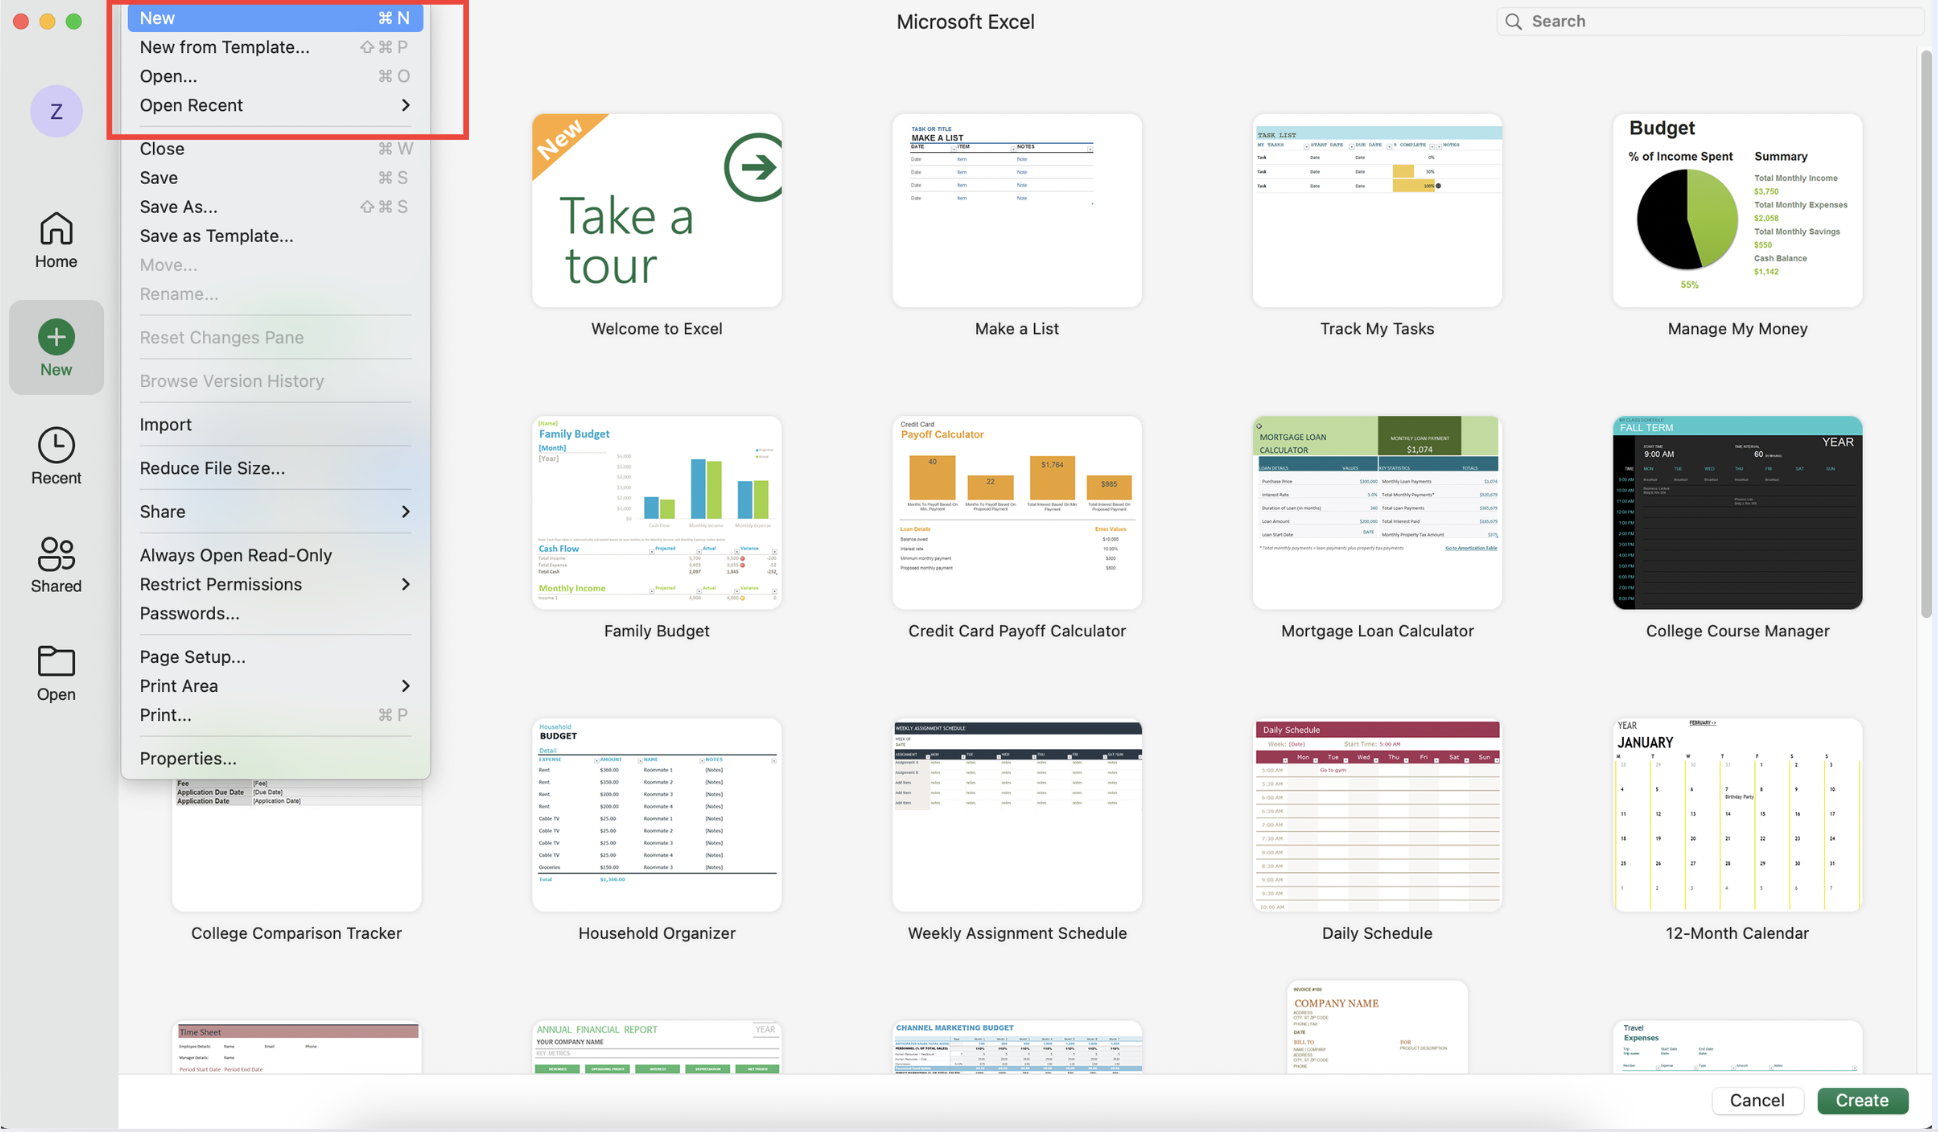Select Credit Card Payoff Calculator template
This screenshot has width=1938, height=1132.
(1017, 512)
